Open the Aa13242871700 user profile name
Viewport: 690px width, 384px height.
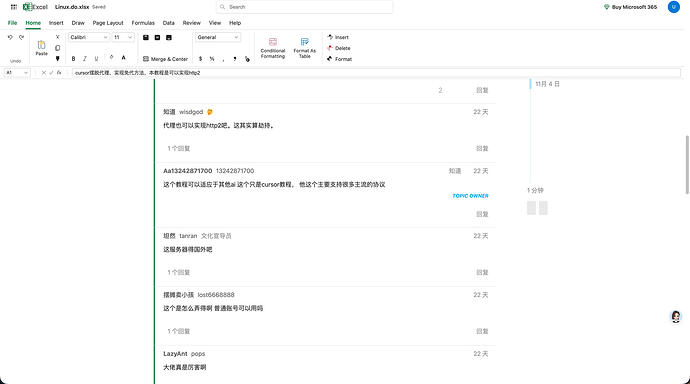click(x=187, y=171)
